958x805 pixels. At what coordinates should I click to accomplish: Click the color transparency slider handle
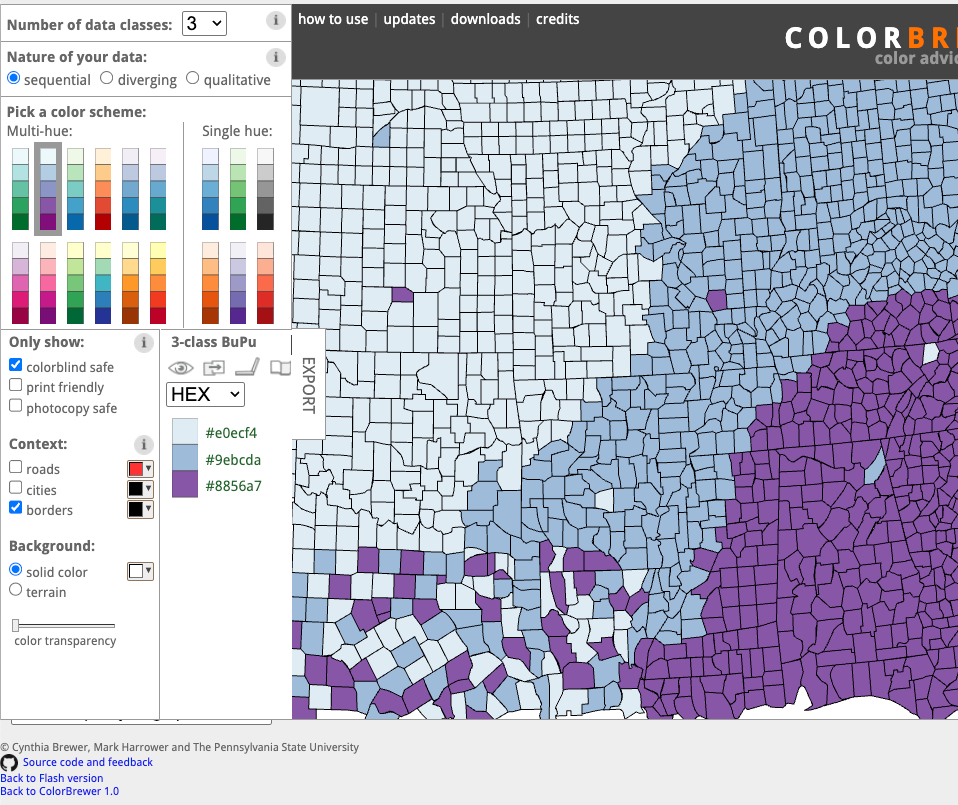16,625
